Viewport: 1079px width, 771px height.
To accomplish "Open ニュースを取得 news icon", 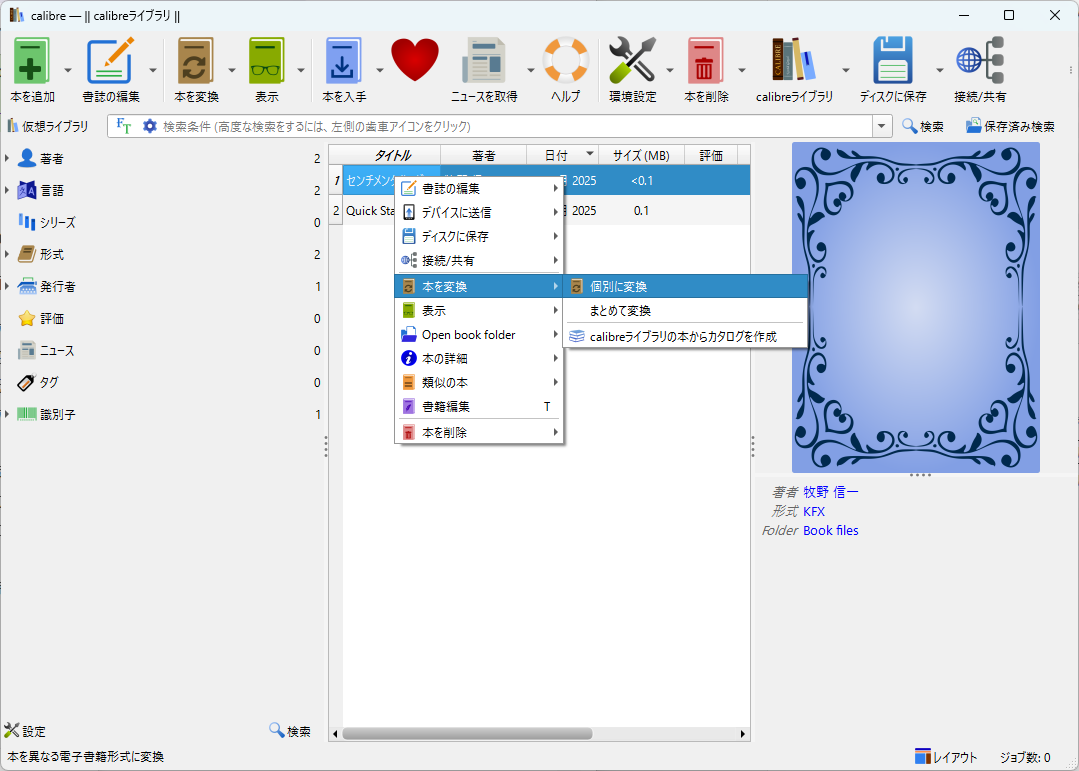I will (x=484, y=62).
